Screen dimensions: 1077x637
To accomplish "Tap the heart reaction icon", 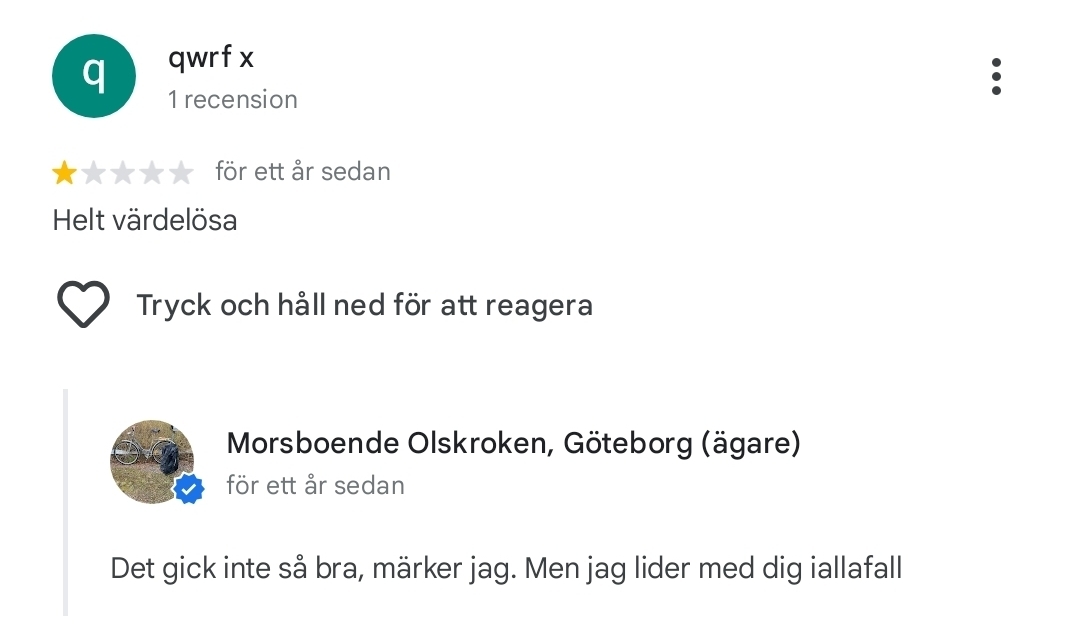I will click(x=83, y=304).
